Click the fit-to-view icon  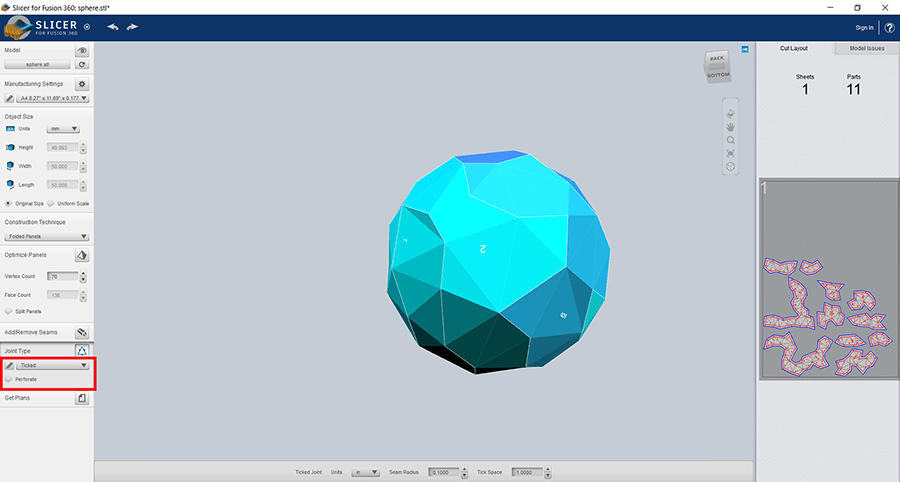[731, 153]
